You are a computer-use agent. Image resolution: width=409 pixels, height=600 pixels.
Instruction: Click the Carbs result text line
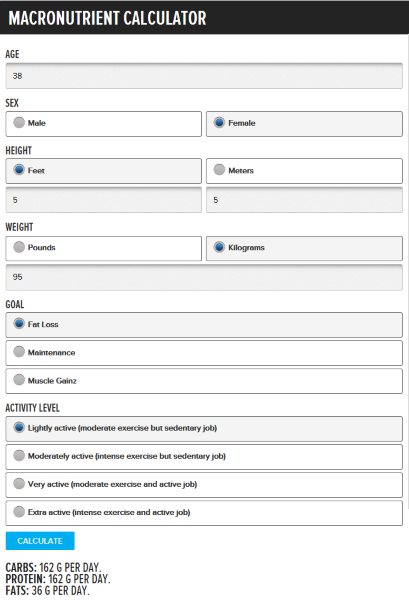pos(54,567)
